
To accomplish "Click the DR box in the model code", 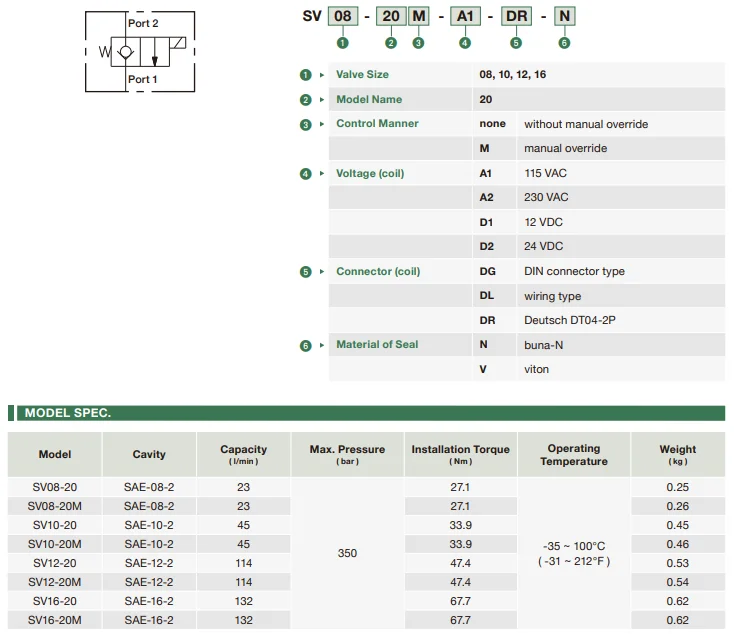I will [x=515, y=16].
